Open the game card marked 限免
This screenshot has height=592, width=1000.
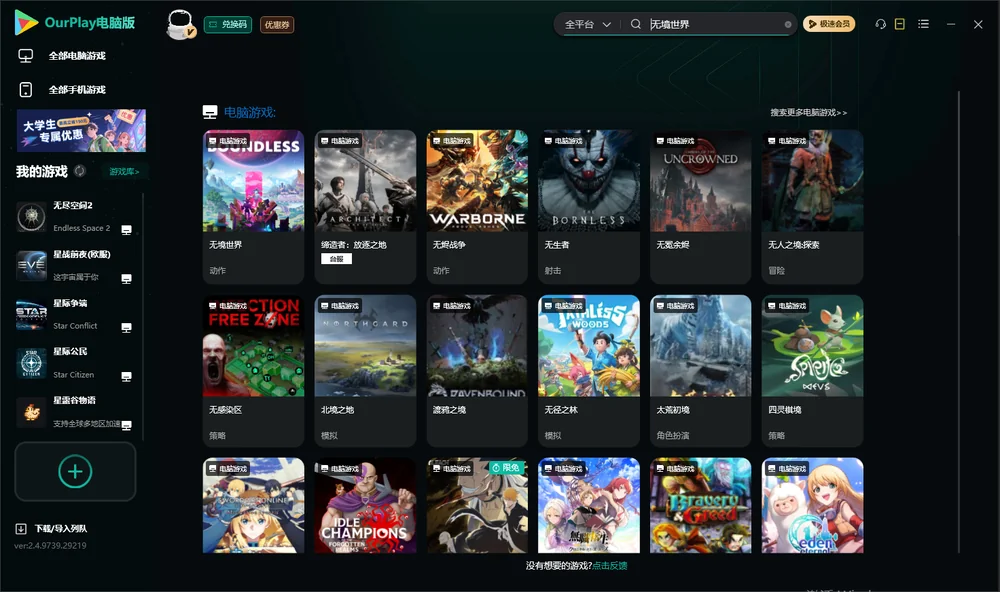click(x=477, y=505)
